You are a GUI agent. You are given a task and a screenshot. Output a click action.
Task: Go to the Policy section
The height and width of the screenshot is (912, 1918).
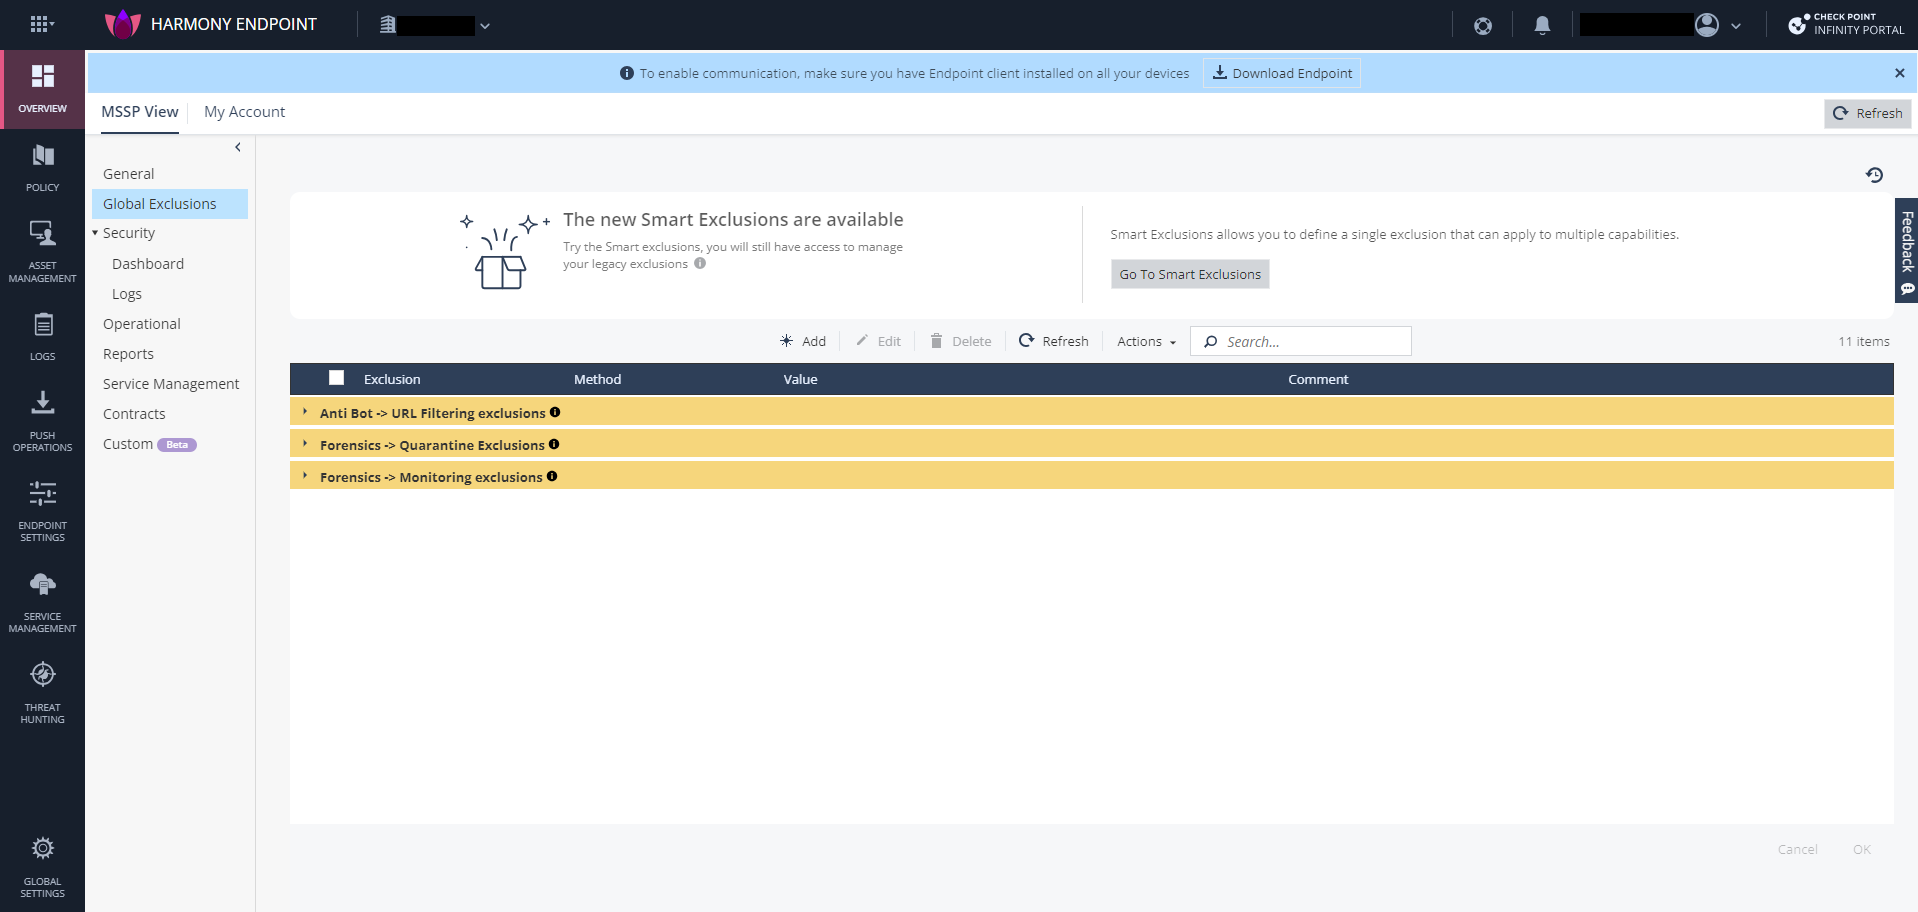pos(43,168)
